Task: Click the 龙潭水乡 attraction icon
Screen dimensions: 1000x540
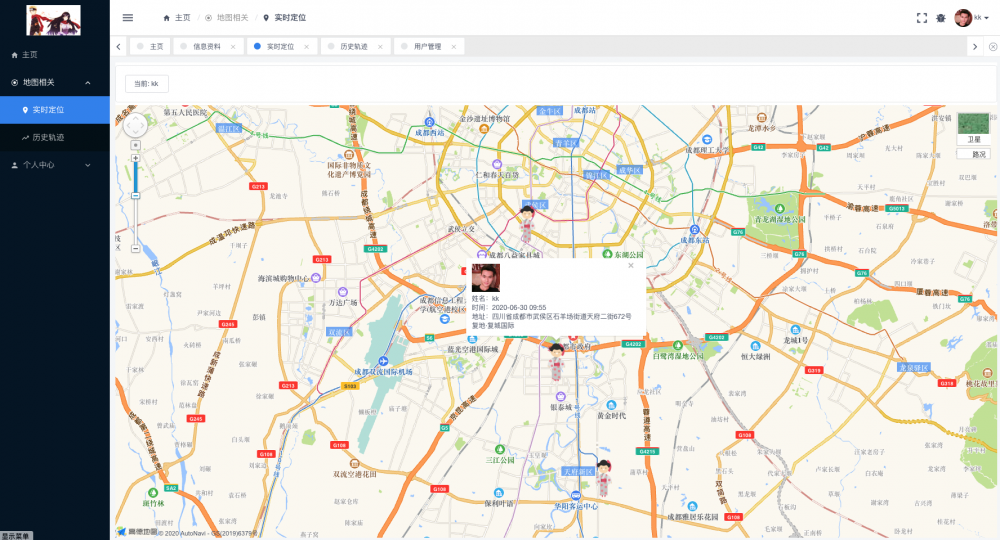Action: pyautogui.click(x=761, y=117)
